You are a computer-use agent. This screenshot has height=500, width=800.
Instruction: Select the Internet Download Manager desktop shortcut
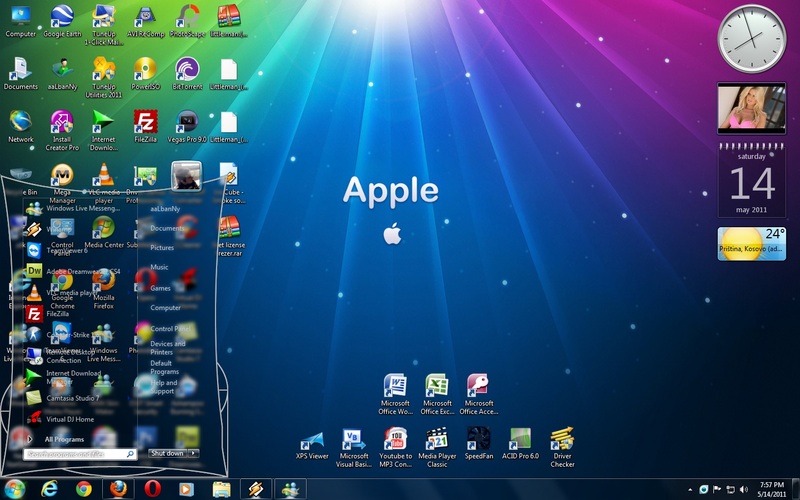click(104, 131)
